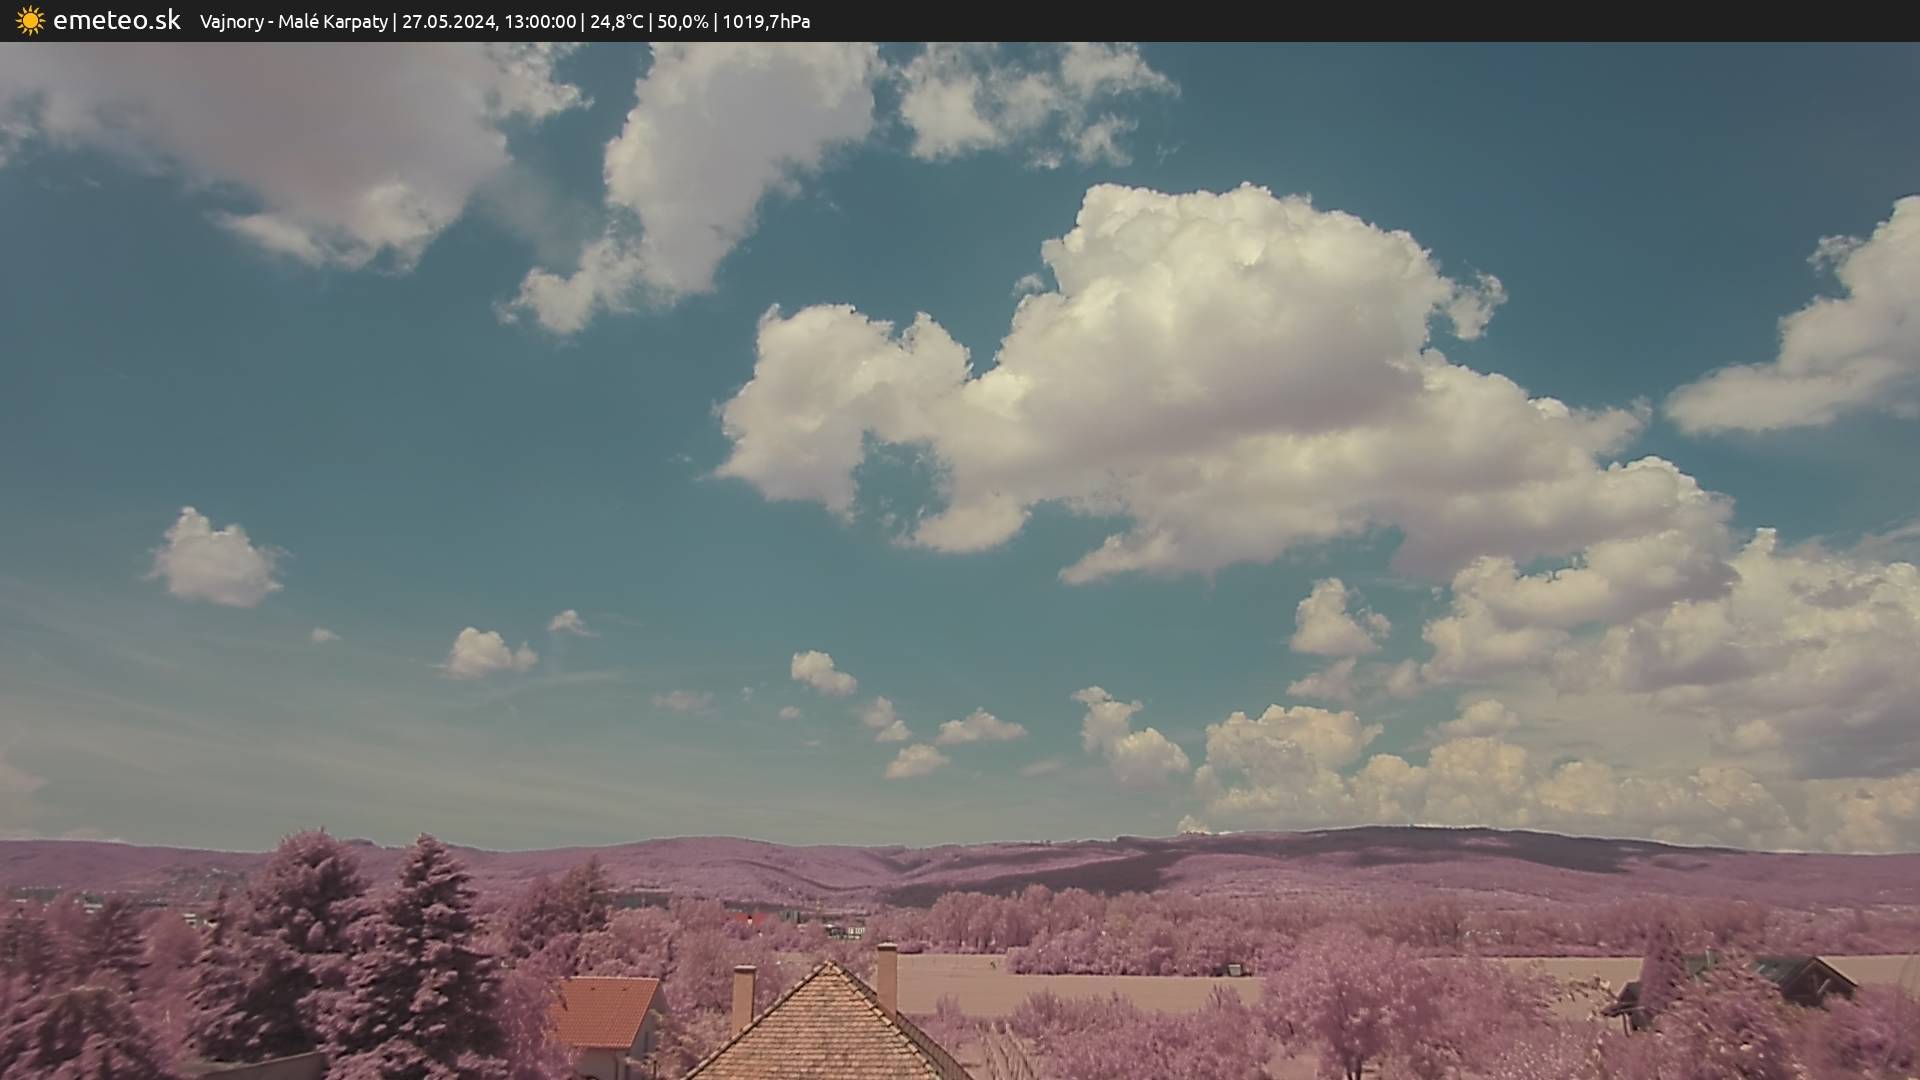The image size is (1920, 1080).
Task: Click the 1019,7hPa pressure reading
Action: [766, 21]
